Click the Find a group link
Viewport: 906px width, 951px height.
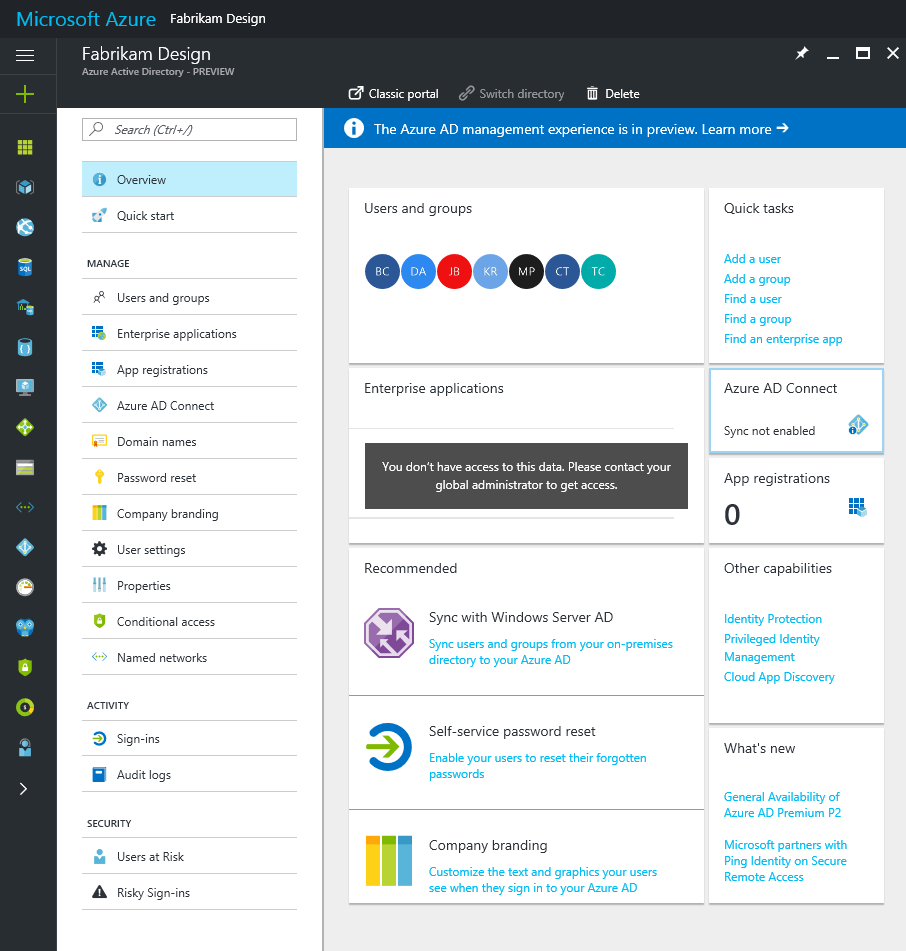click(757, 319)
